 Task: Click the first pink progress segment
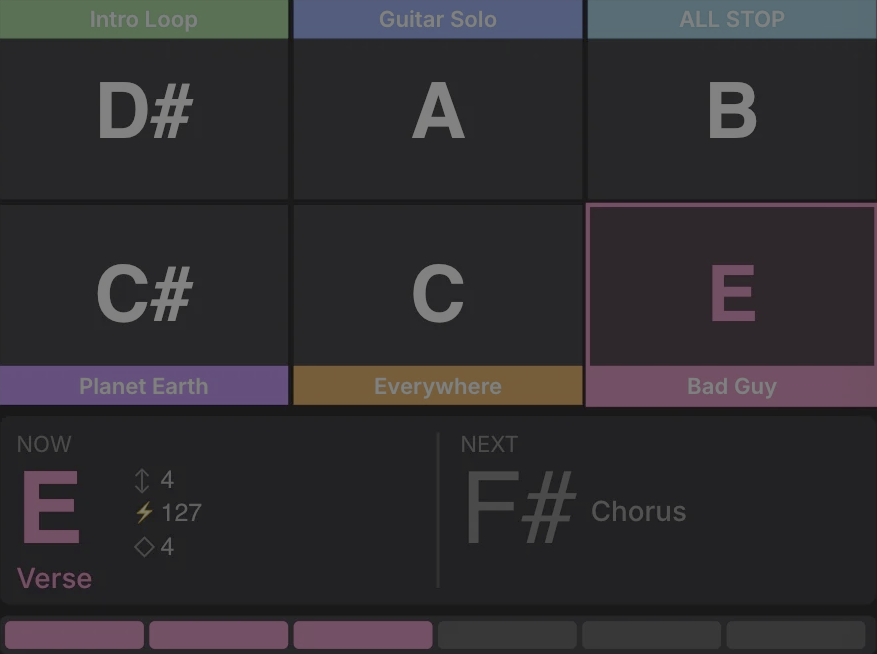click(x=75, y=635)
